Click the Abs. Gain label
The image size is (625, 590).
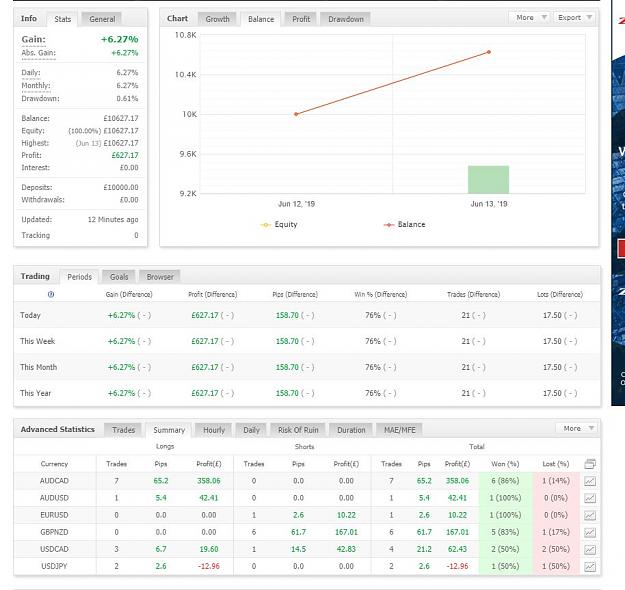pyautogui.click(x=39, y=53)
